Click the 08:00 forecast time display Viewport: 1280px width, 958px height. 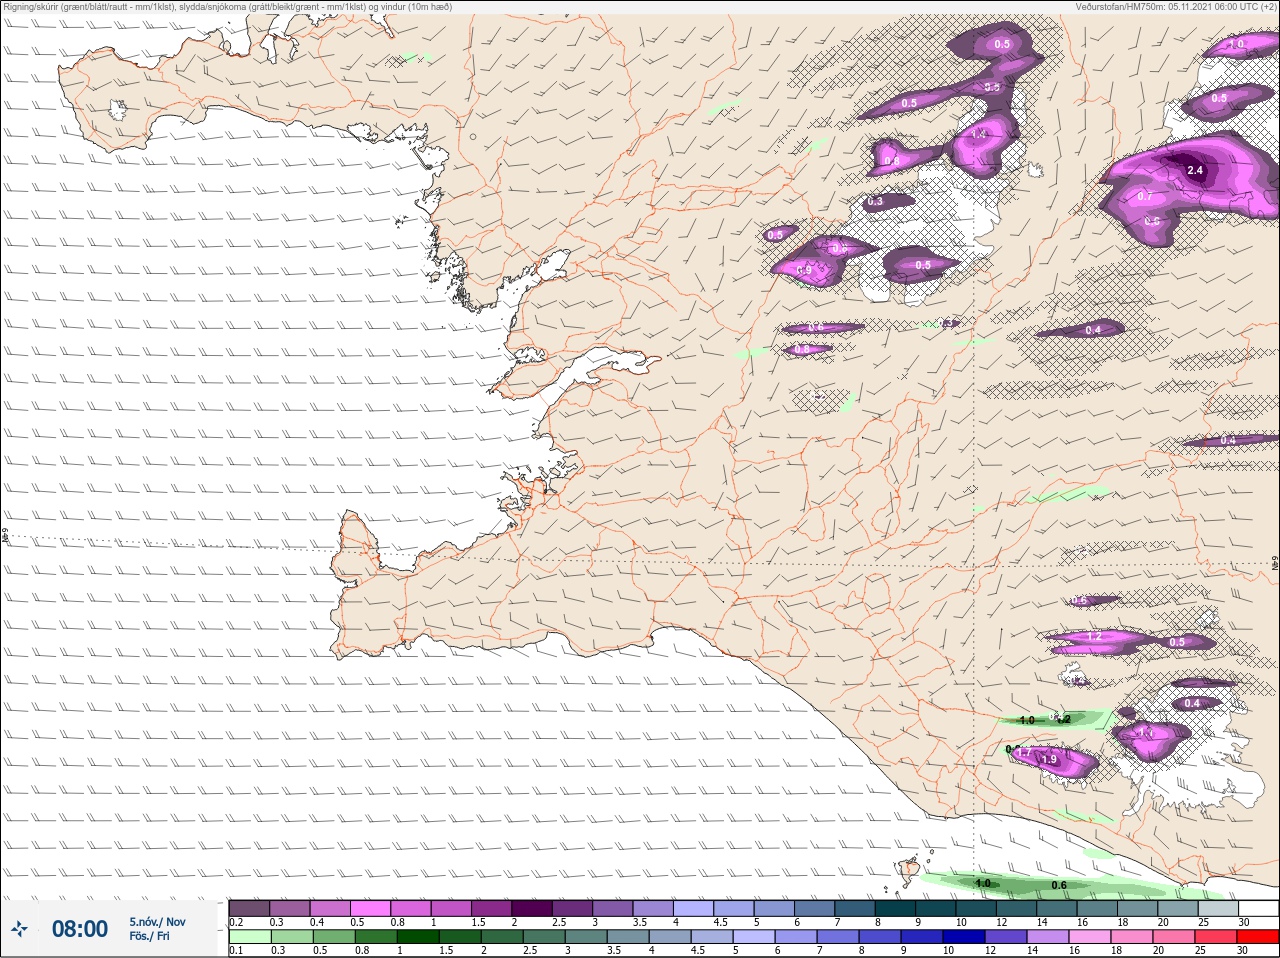coord(80,929)
